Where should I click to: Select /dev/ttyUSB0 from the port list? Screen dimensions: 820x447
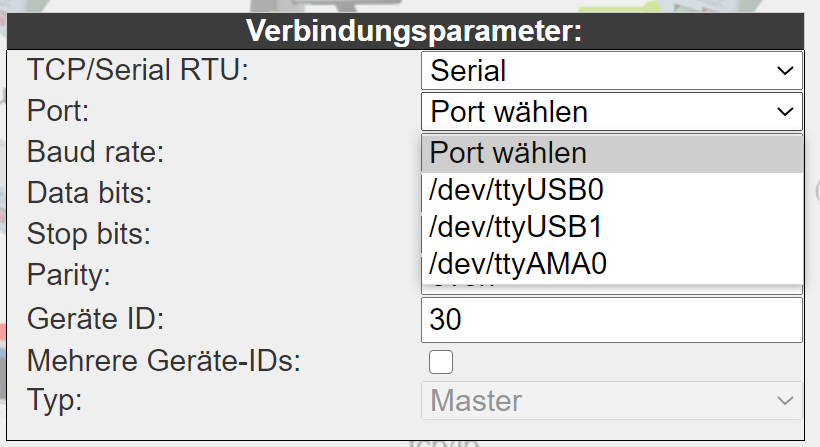[x=612, y=190]
